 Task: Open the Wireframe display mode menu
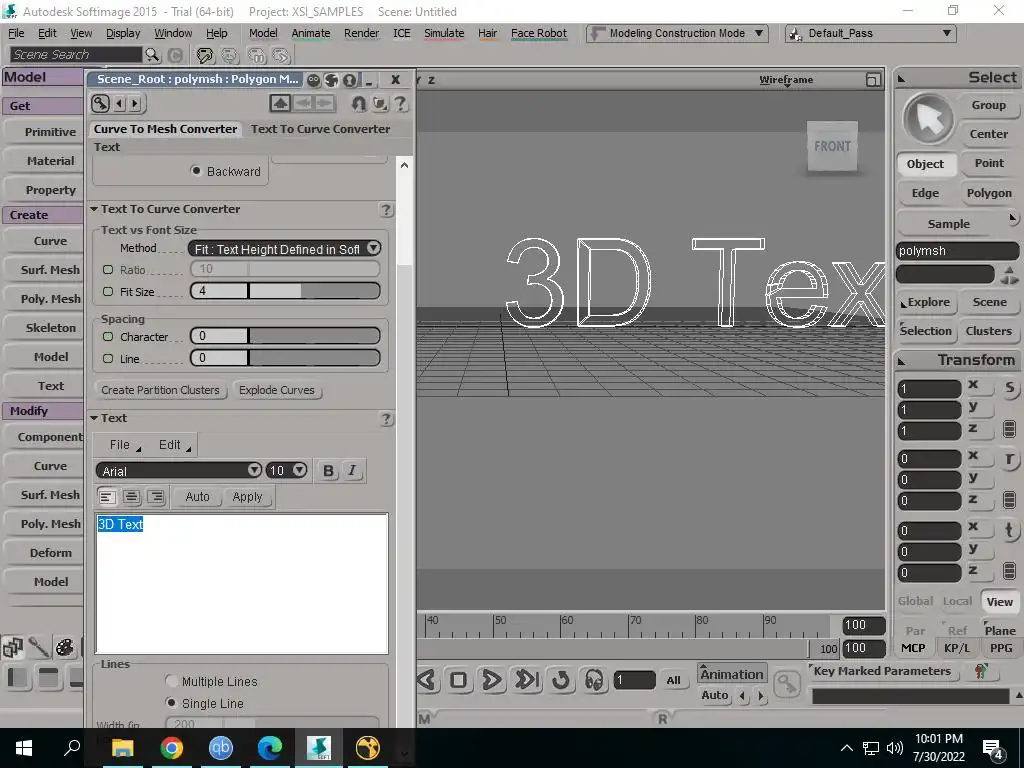(786, 80)
